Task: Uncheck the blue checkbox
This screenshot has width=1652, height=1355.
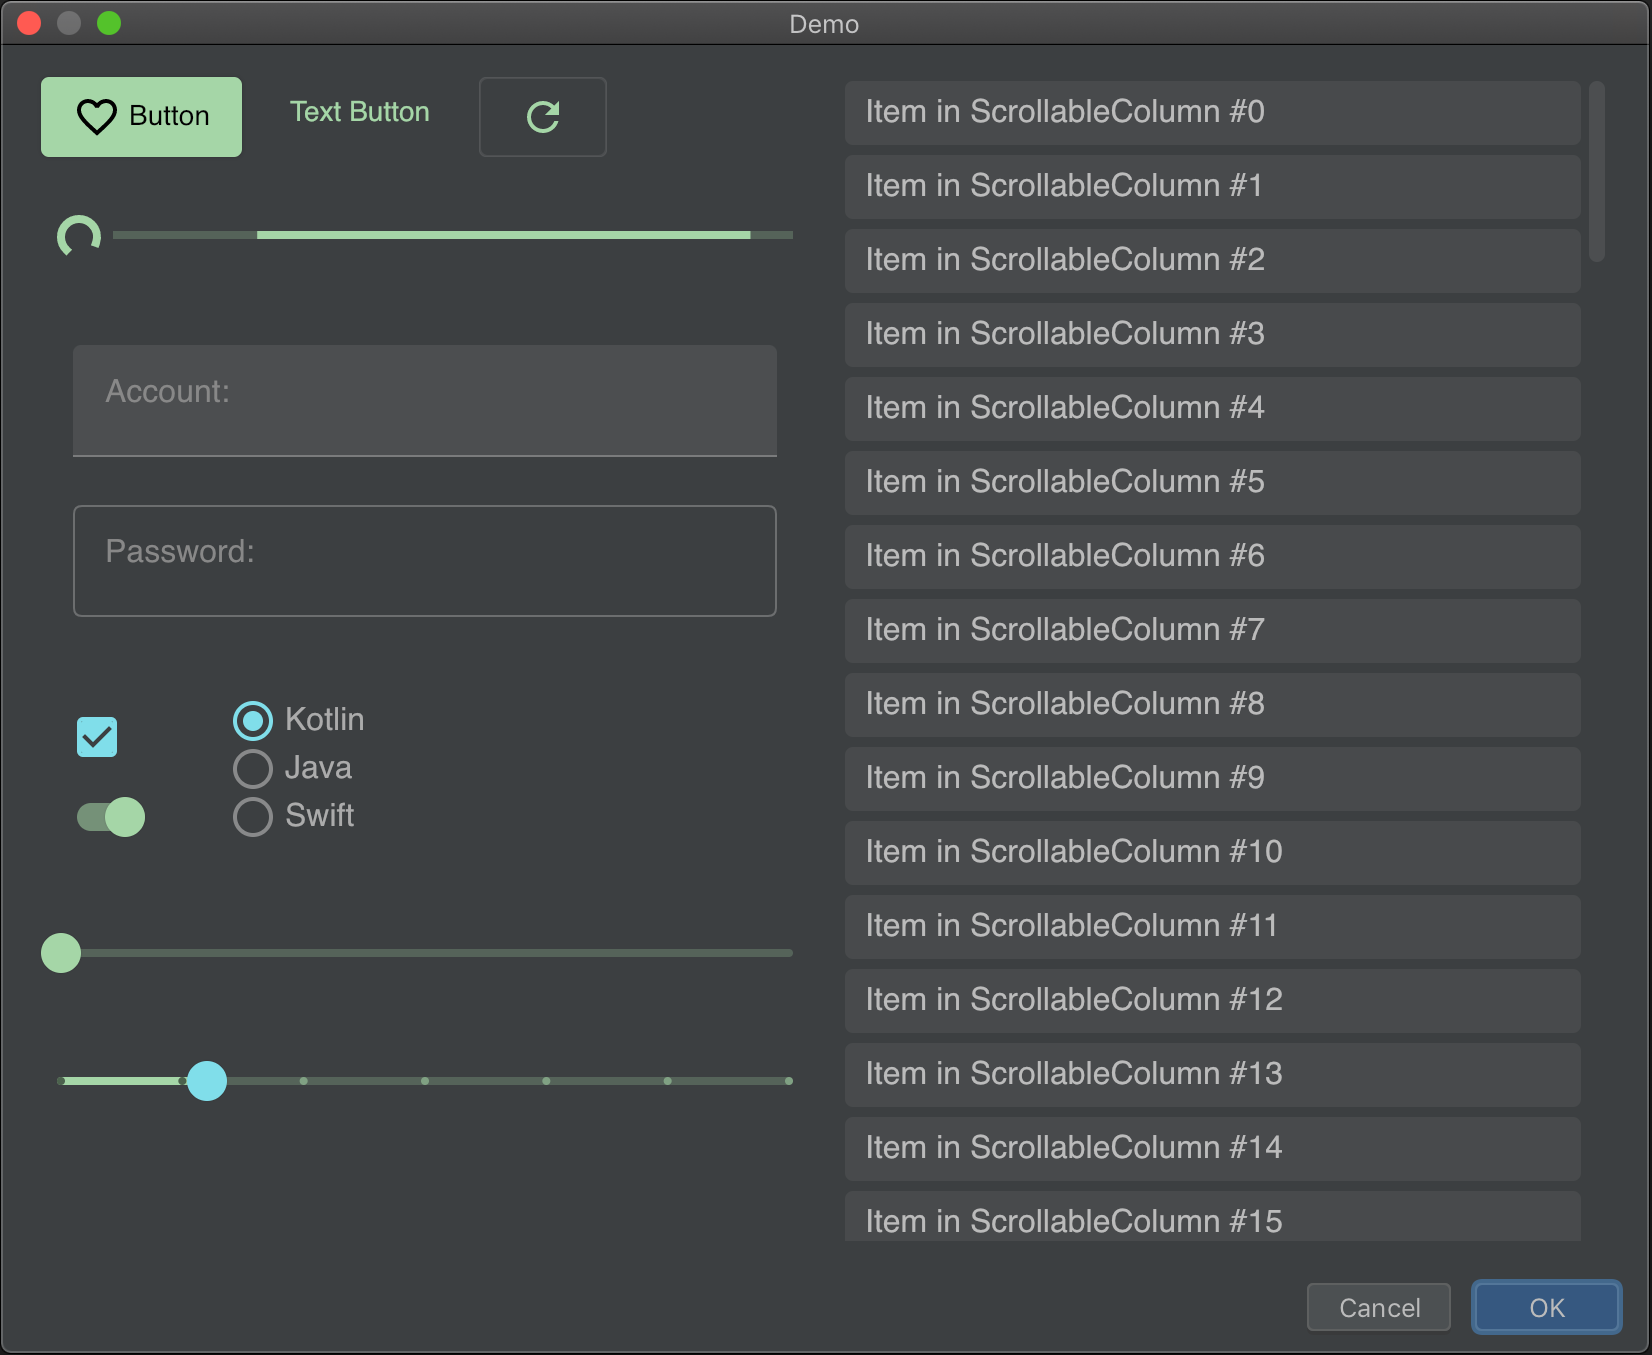Action: pos(97,737)
